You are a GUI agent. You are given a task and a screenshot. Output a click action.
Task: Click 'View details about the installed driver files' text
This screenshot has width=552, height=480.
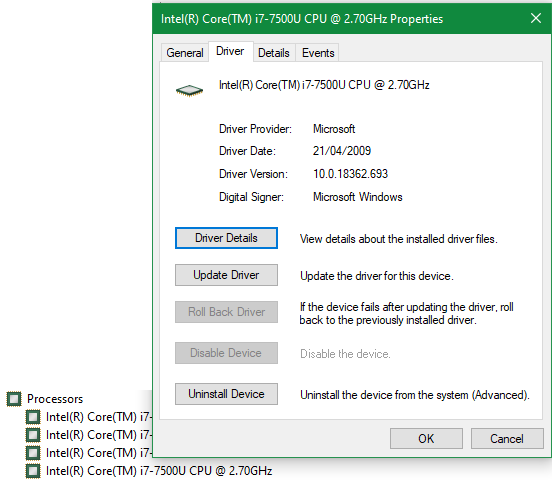[x=399, y=239]
